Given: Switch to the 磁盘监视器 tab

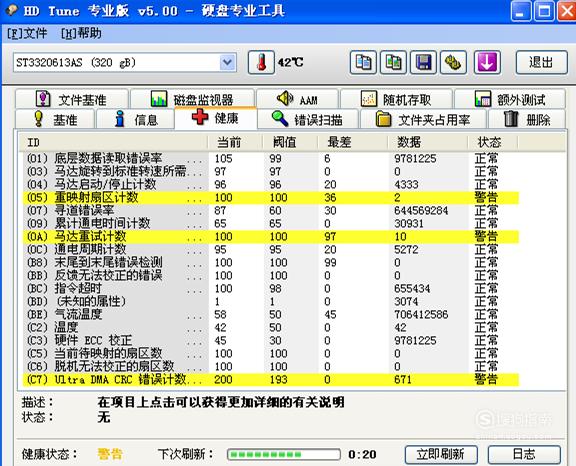Looking at the screenshot, I should click(x=192, y=99).
